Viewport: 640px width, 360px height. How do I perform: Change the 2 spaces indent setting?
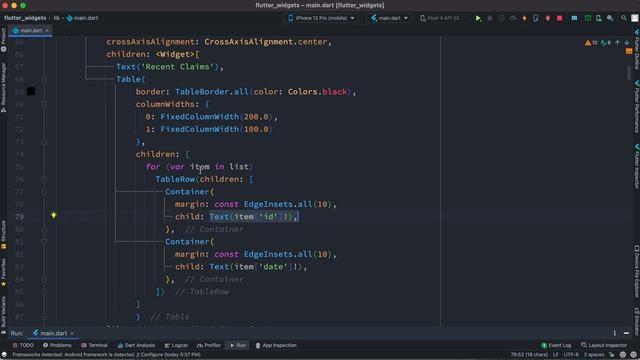(594, 355)
